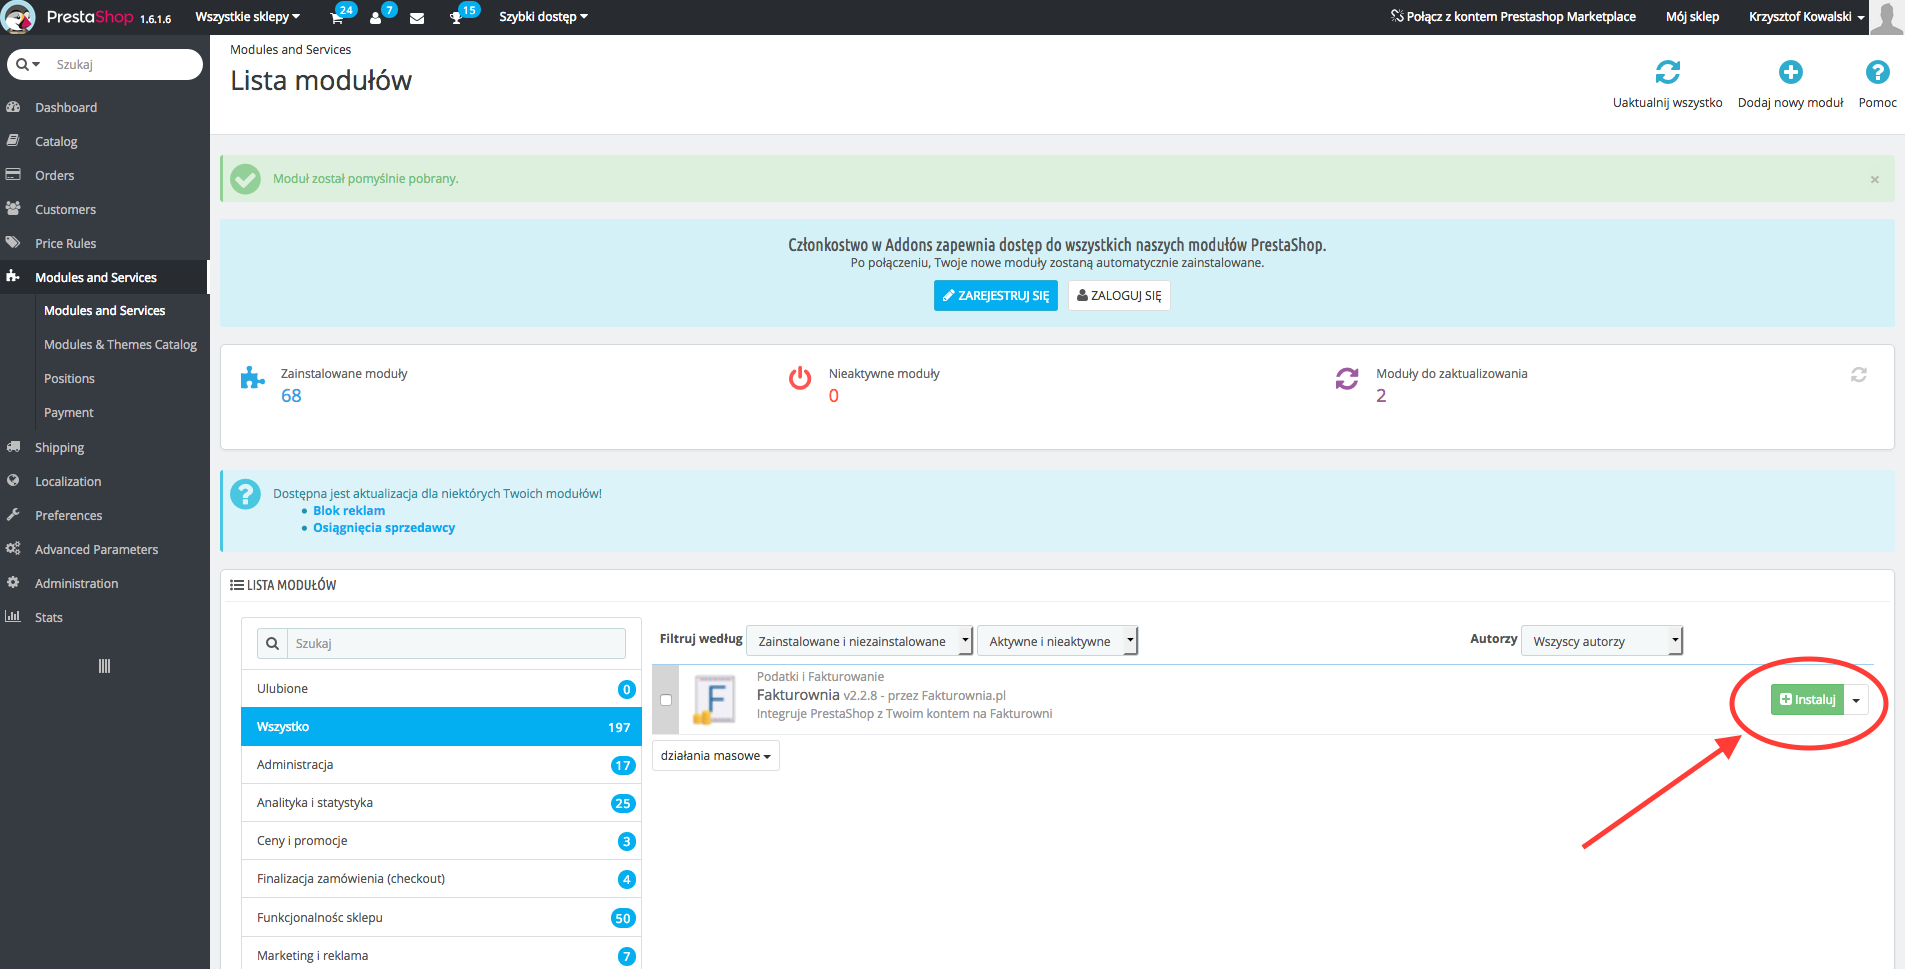Expand the działania masowe menu
Image resolution: width=1905 pixels, height=969 pixels.
pos(715,756)
